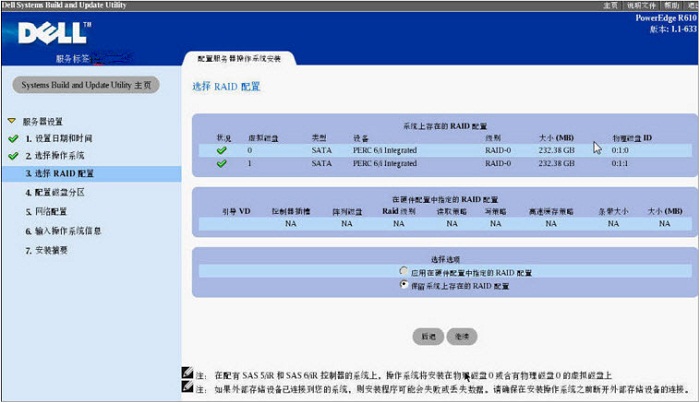Click the 服务器设置 heading

(42, 121)
